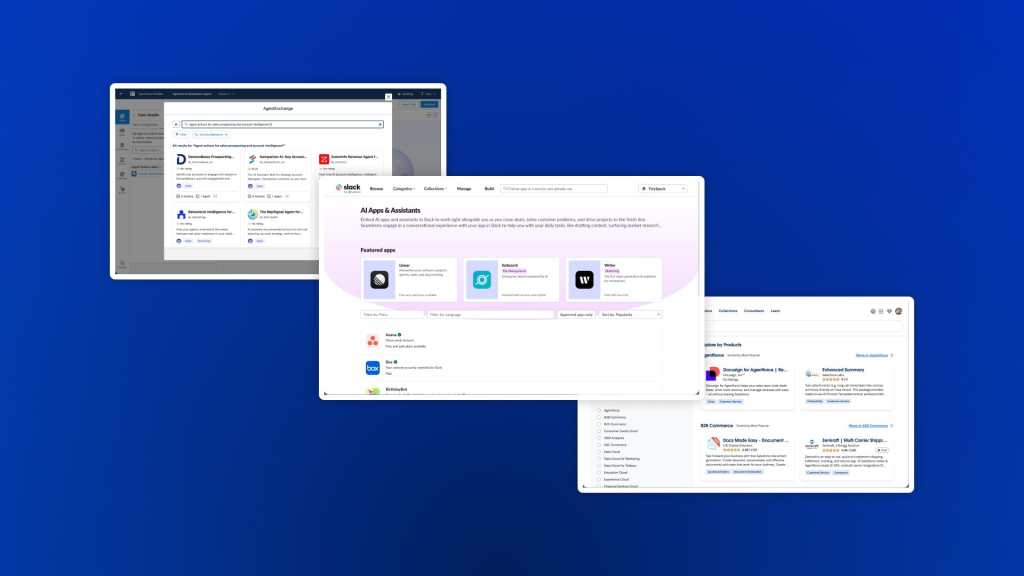Check the Agentforce product filter checkbox

click(x=598, y=410)
